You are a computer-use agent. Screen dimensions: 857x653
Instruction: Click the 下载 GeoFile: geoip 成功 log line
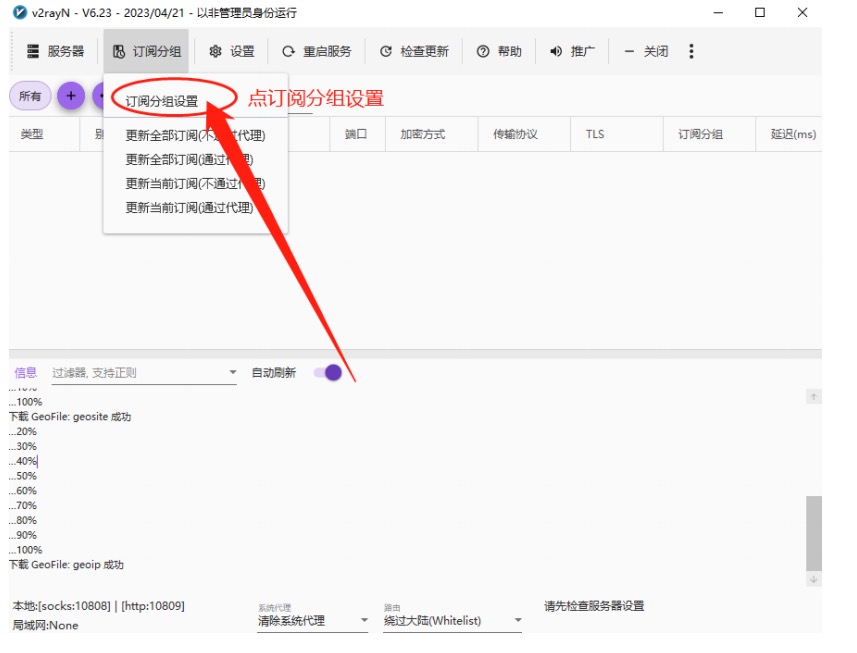(x=67, y=565)
